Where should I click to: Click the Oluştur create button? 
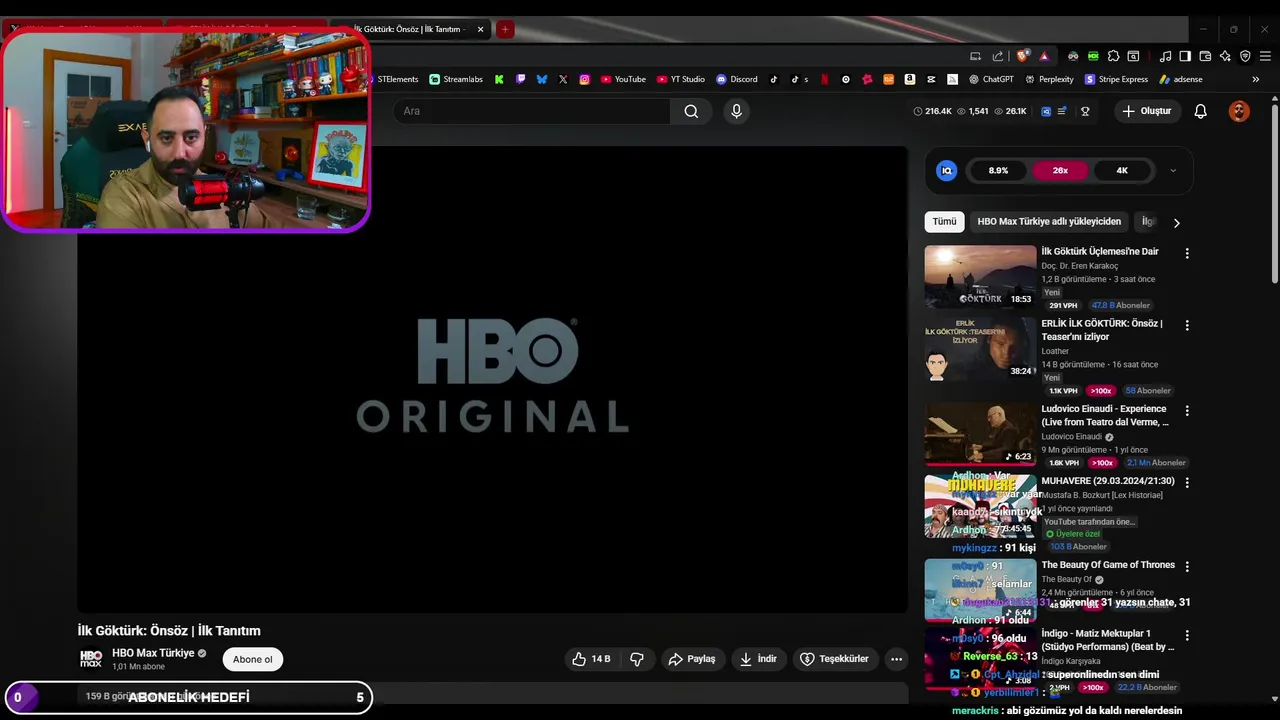pos(1146,111)
